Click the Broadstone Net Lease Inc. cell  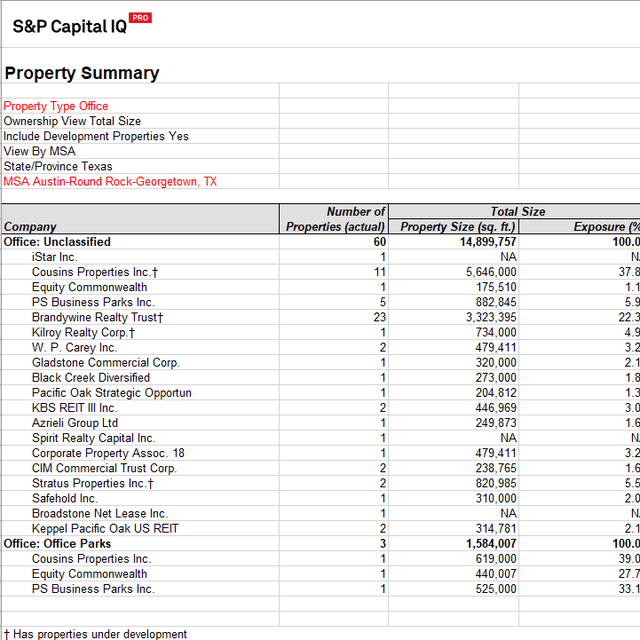click(x=141, y=513)
